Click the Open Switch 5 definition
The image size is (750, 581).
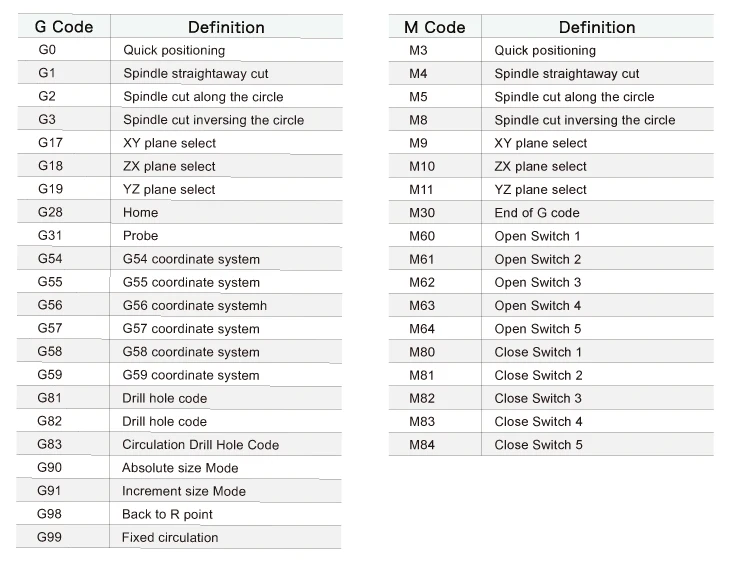(x=538, y=329)
